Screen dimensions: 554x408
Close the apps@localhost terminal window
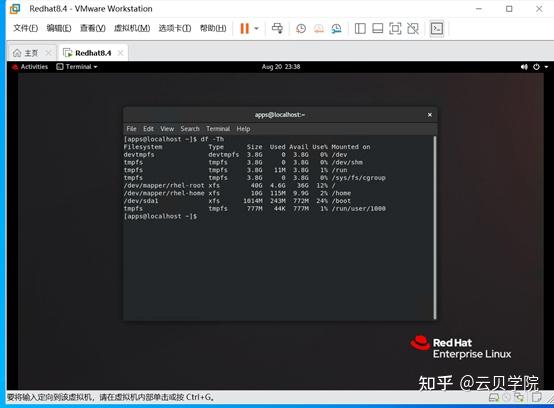click(x=430, y=115)
